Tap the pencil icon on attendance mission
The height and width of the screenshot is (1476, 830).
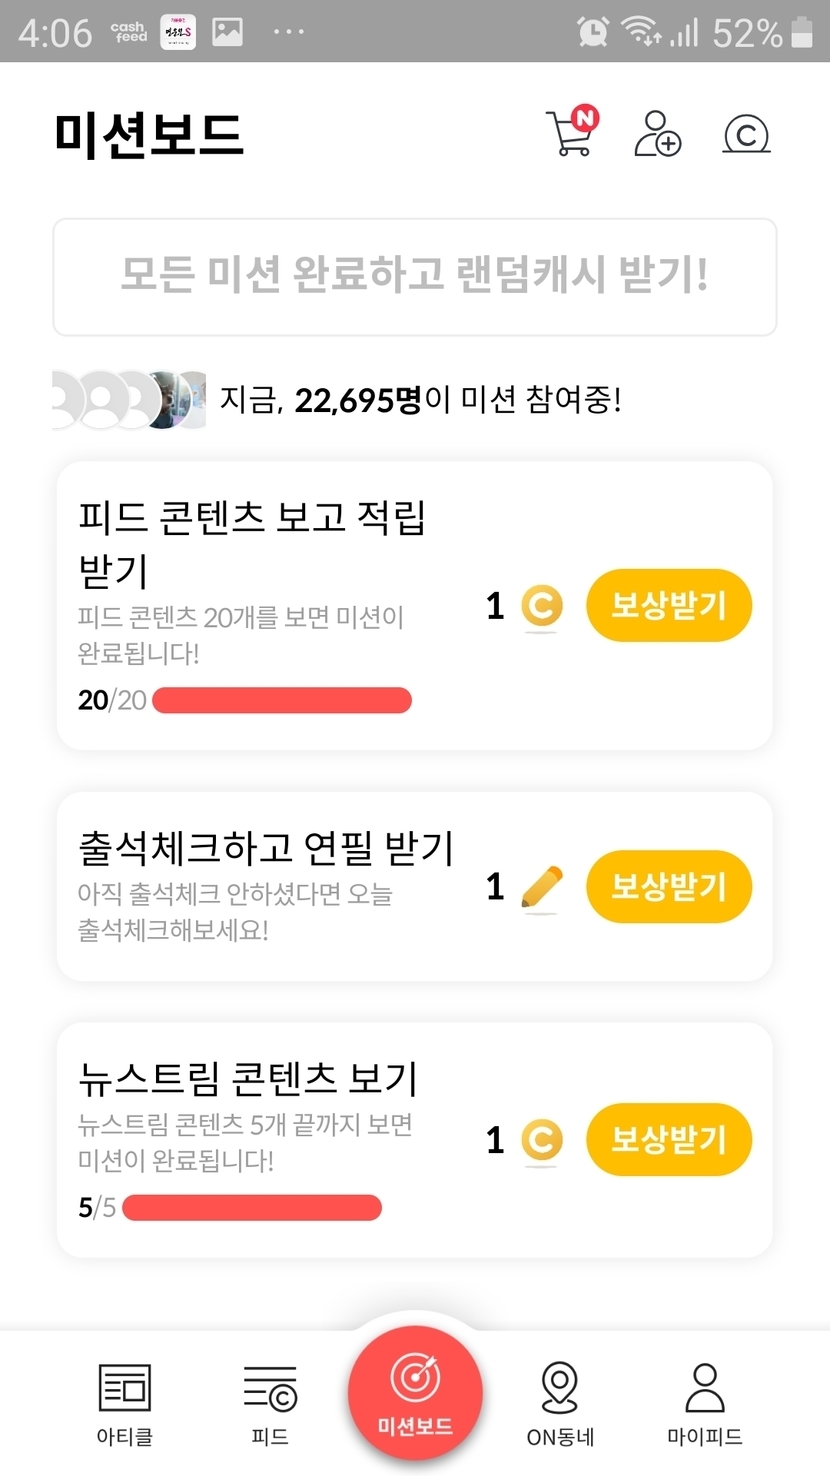[x=542, y=887]
